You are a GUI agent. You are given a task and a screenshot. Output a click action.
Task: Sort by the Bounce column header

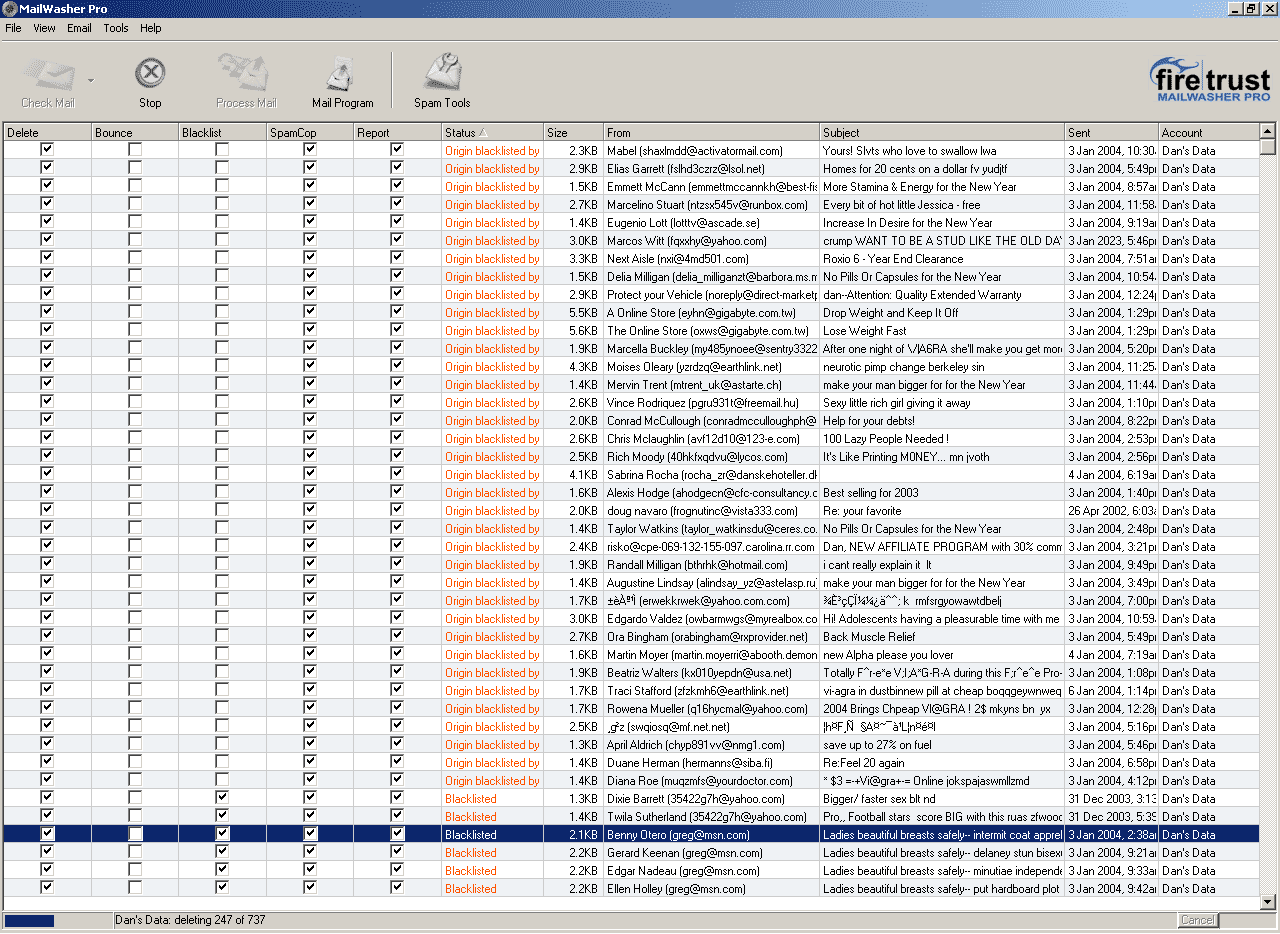pyautogui.click(x=135, y=132)
